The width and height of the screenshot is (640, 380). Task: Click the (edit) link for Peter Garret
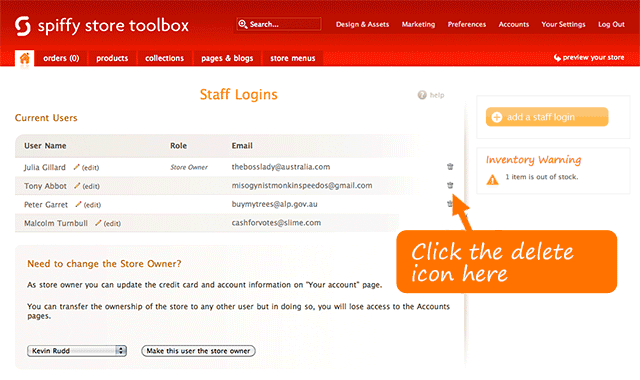point(92,205)
